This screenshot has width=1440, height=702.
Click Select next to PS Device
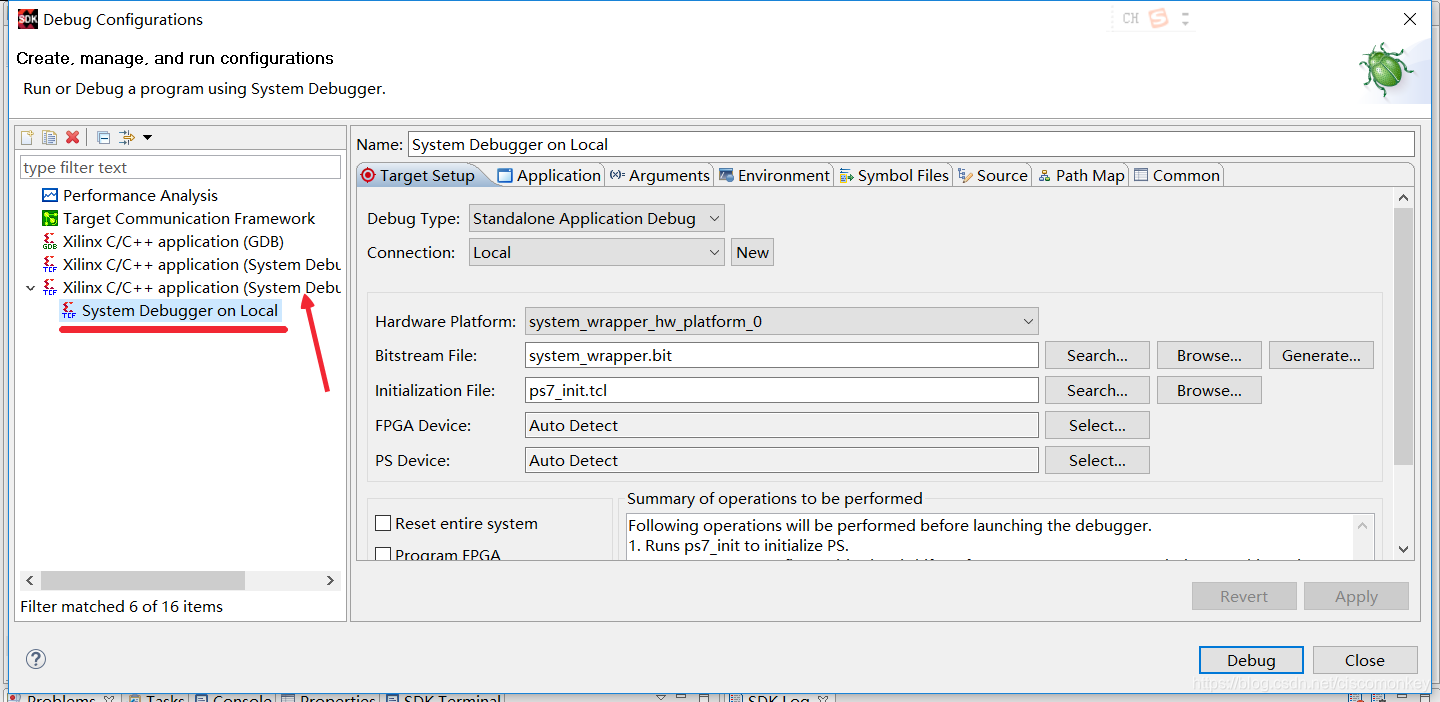point(1097,460)
